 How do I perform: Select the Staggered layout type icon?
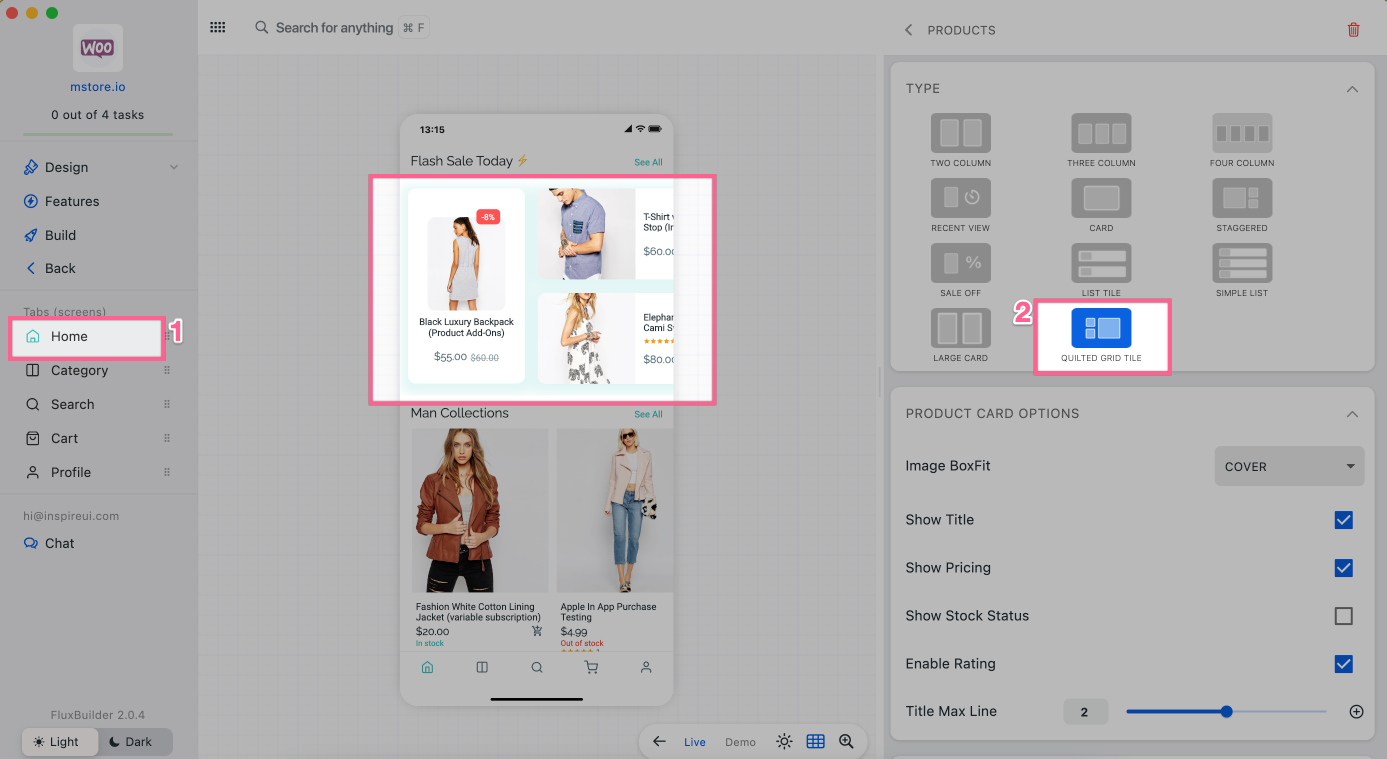click(x=1241, y=198)
